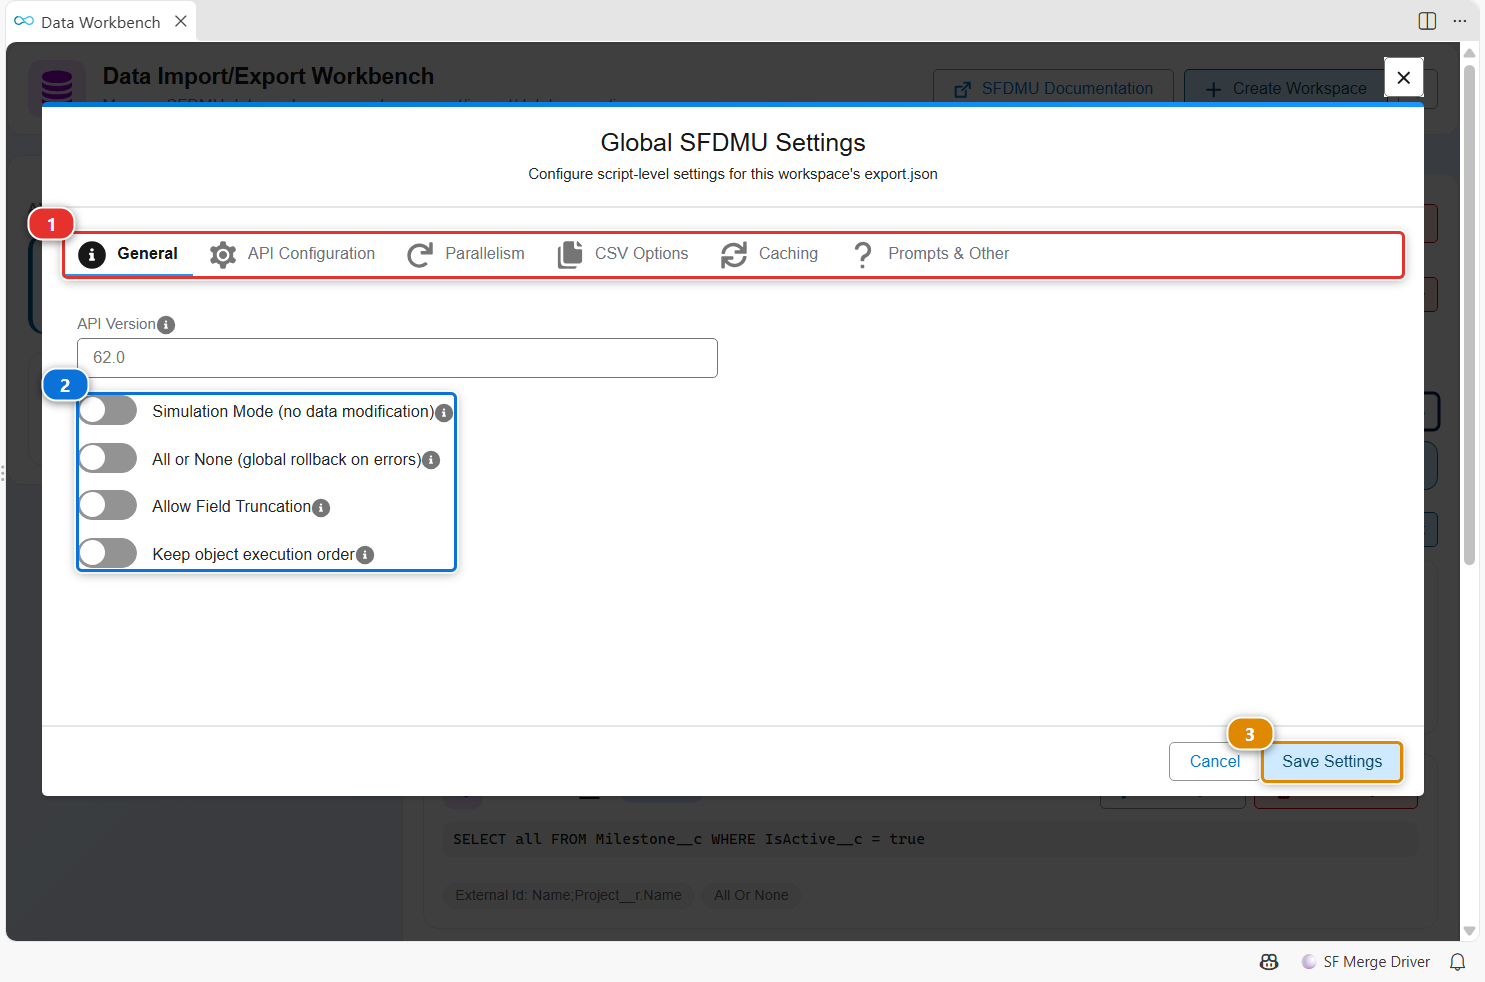Go to the Caching tab
The height and width of the screenshot is (982, 1485).
pos(770,254)
